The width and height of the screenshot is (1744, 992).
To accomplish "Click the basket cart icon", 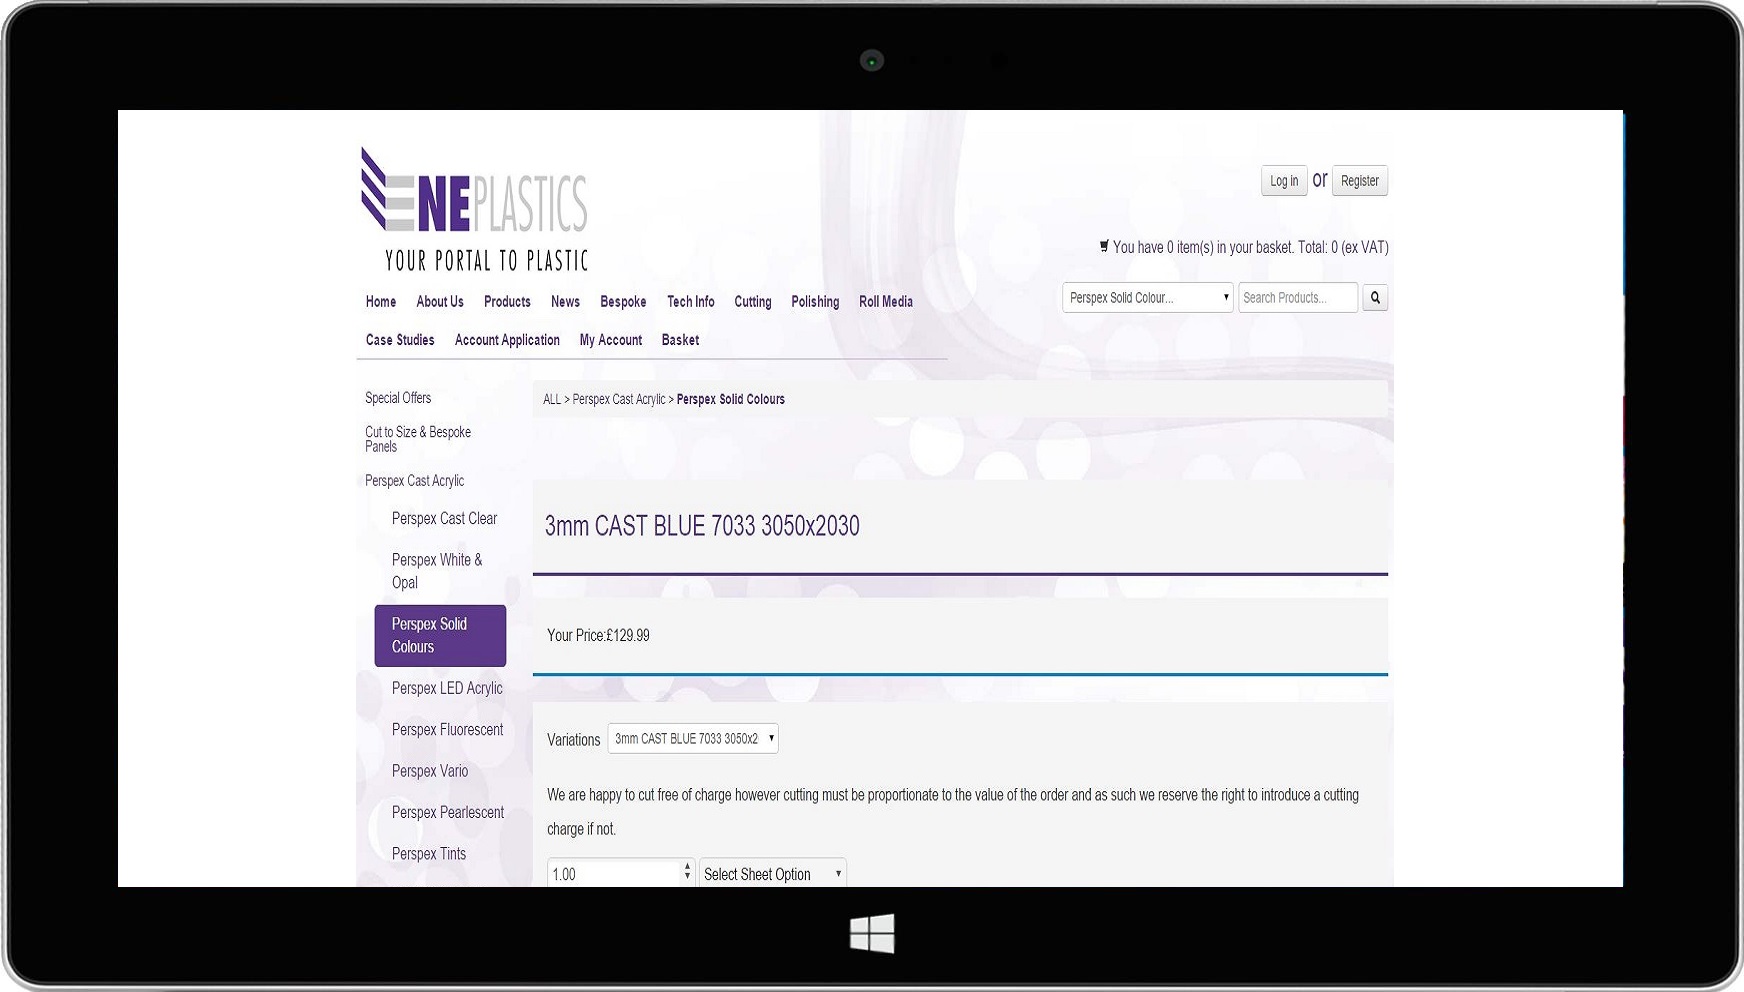I will [x=1104, y=246].
